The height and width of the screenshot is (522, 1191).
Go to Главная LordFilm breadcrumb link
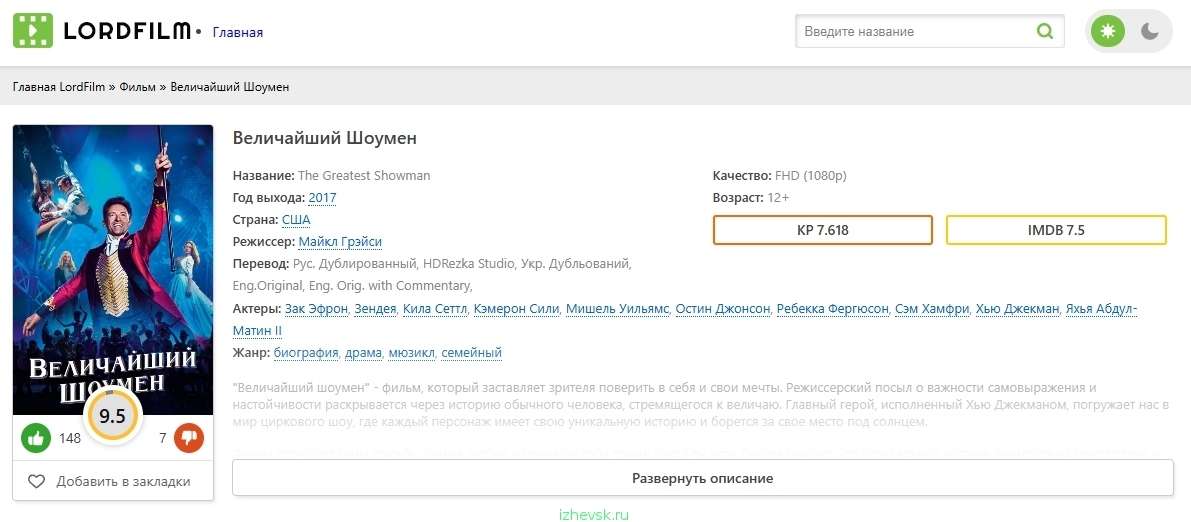coord(58,87)
